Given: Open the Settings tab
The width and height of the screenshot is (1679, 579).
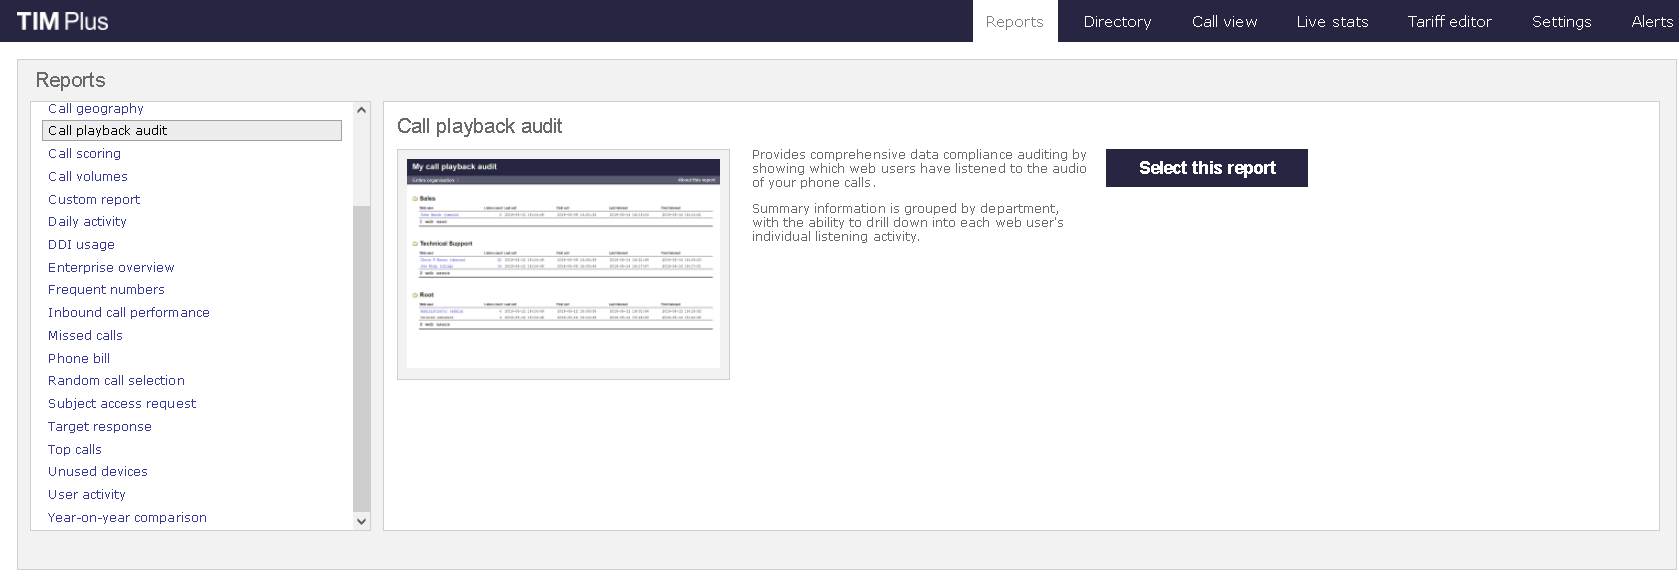Looking at the screenshot, I should (x=1561, y=21).
